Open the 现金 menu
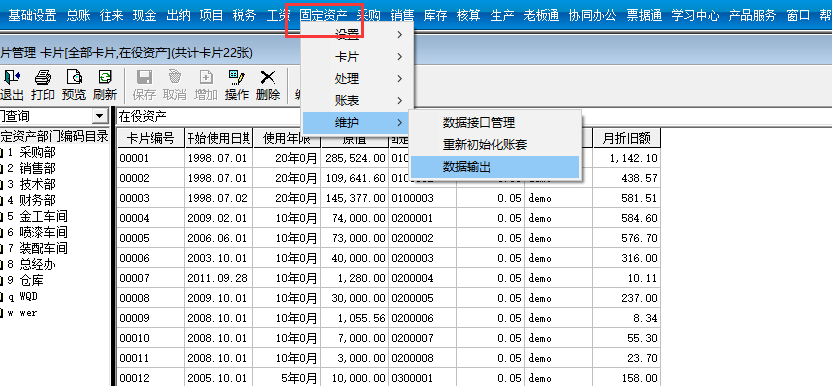 145,15
